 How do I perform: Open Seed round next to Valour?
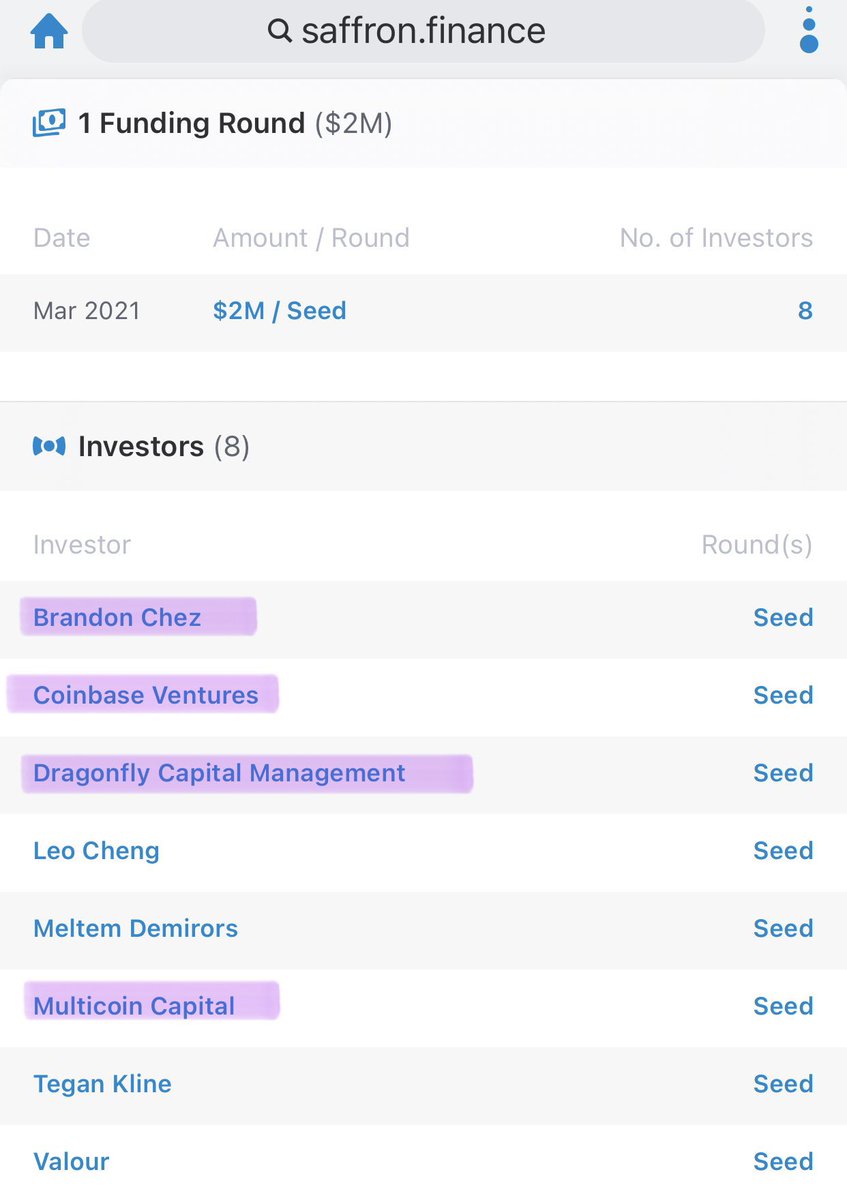tap(782, 1162)
